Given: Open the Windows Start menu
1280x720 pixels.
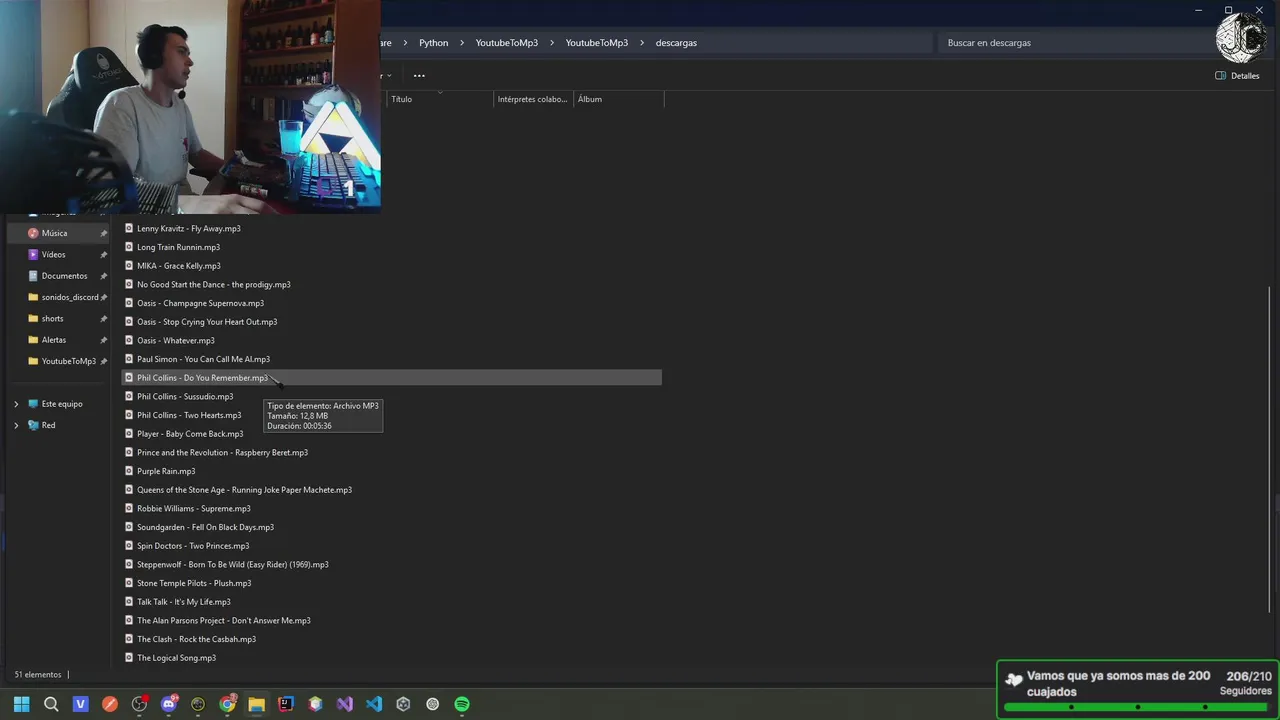Looking at the screenshot, I should (22, 704).
